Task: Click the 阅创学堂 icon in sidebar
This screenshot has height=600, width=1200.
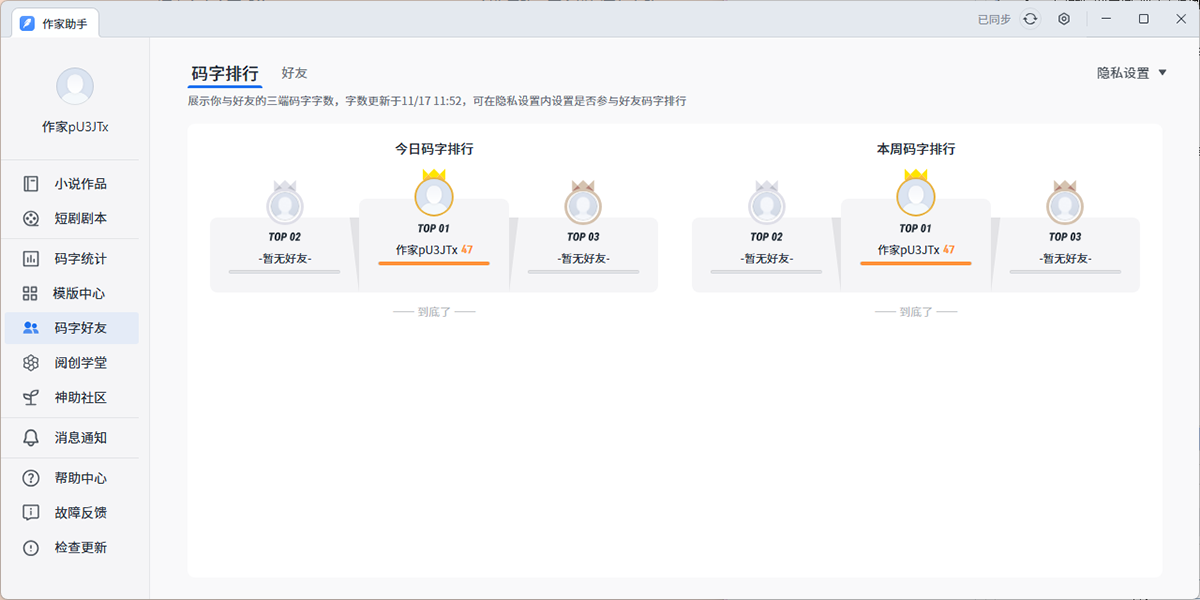Action: pyautogui.click(x=31, y=363)
